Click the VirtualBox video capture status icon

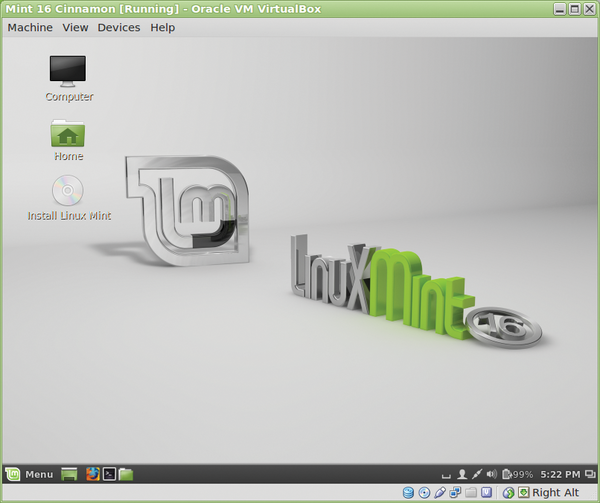click(x=486, y=492)
